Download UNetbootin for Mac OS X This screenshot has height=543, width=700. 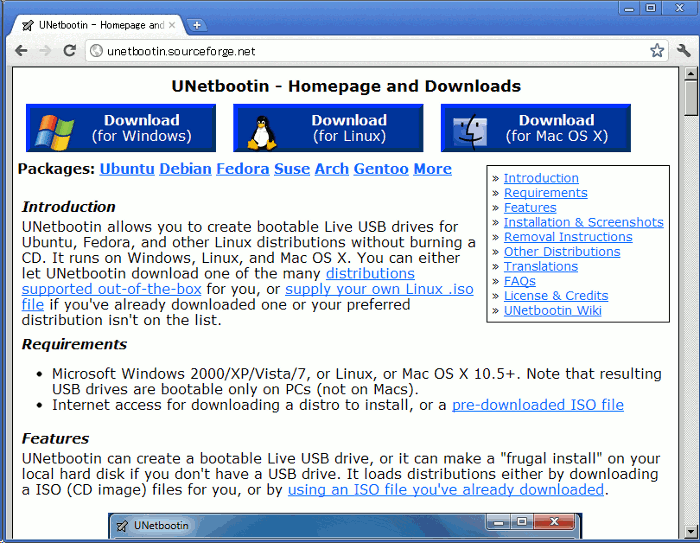coord(535,128)
